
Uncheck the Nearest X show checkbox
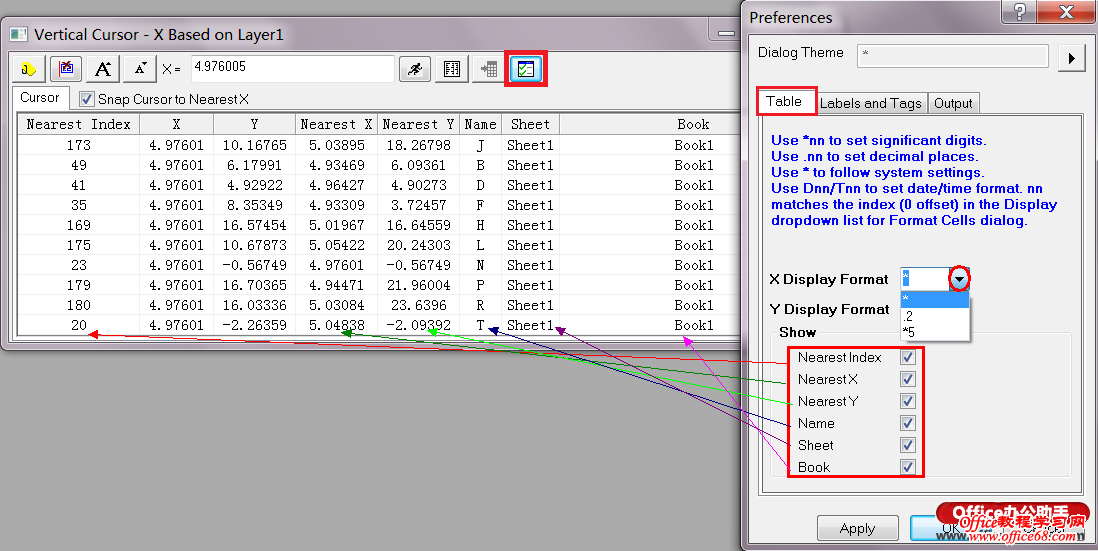(x=908, y=379)
